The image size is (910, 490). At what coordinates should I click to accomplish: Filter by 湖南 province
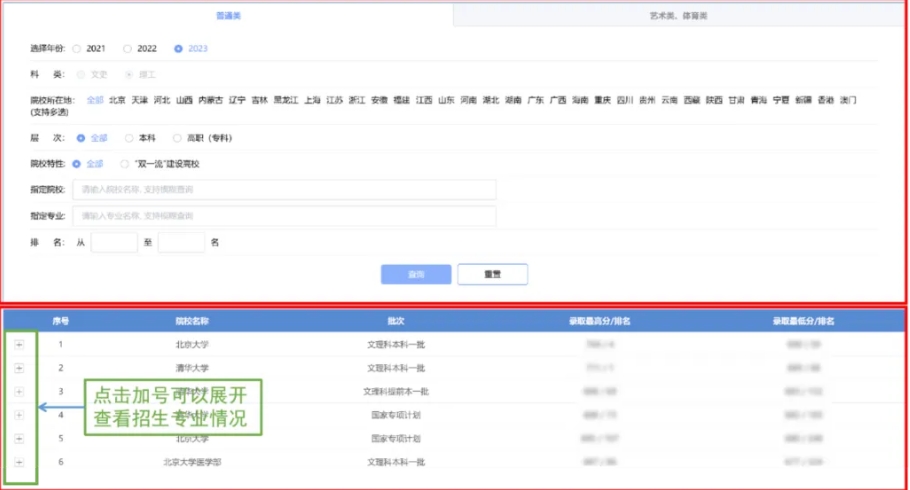(x=513, y=100)
